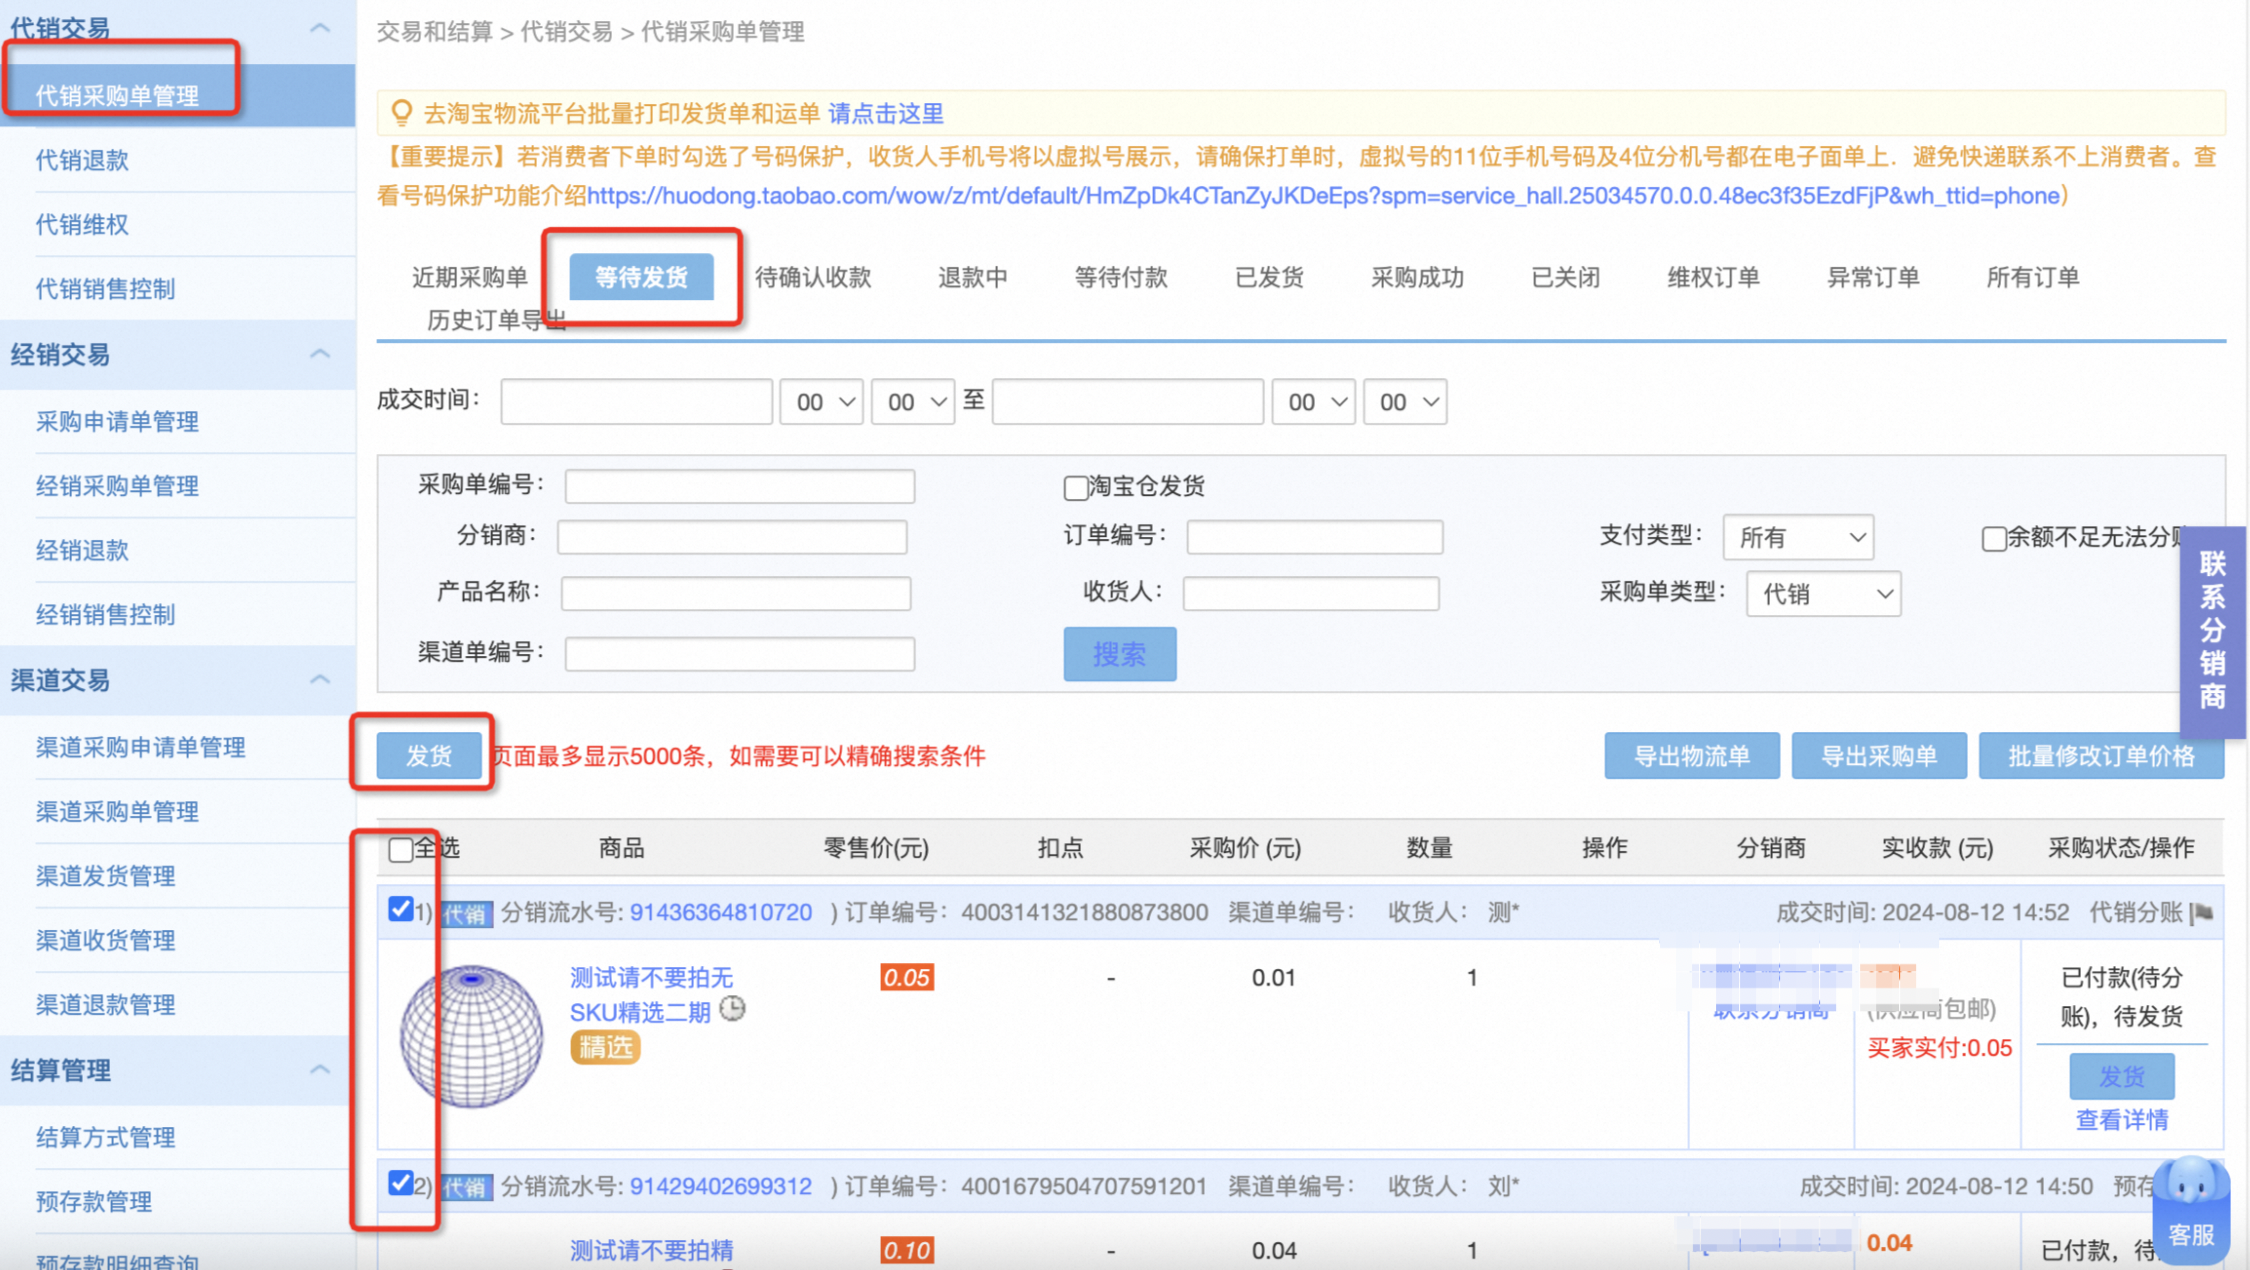Open the start minute dropdown
This screenshot has width=2250, height=1270.
point(913,402)
